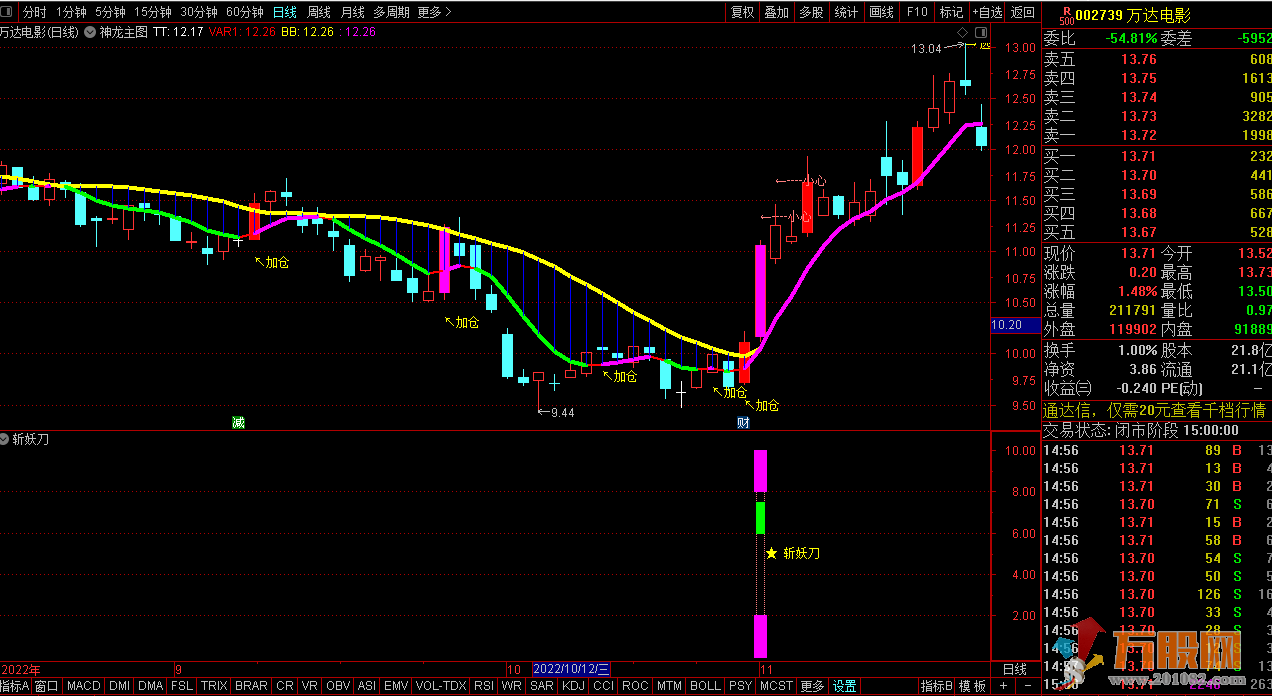Click the 标记 mark button

click(951, 12)
